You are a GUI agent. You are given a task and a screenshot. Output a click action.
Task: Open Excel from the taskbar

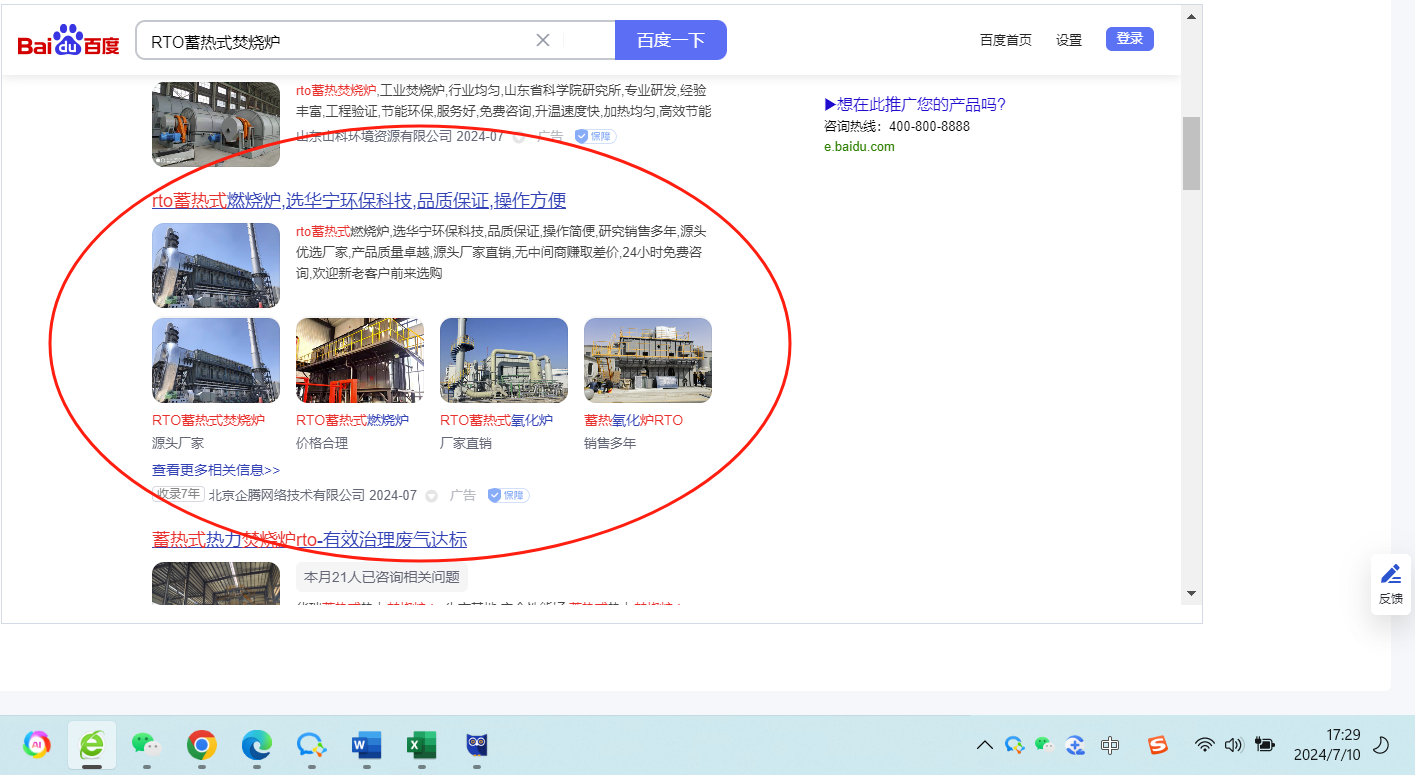pyautogui.click(x=421, y=745)
